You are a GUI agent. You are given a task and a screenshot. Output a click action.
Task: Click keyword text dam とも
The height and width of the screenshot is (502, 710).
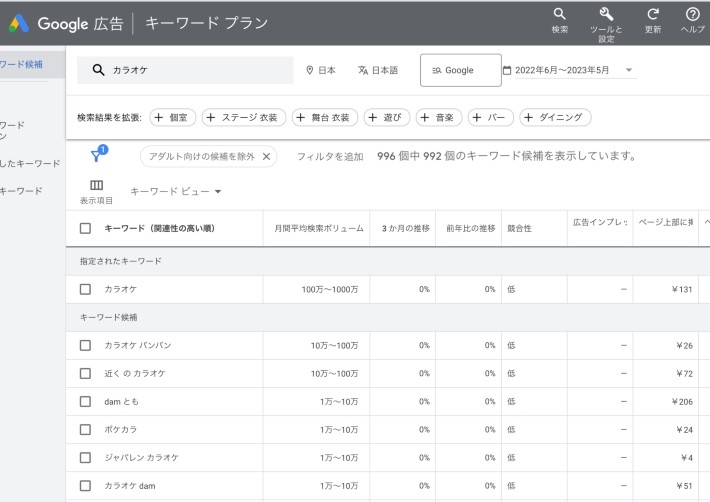[x=121, y=402]
